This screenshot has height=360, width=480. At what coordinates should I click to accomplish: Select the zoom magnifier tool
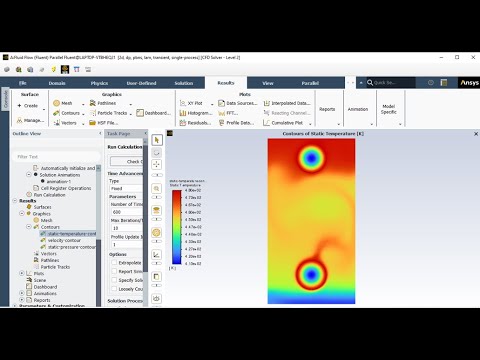pyautogui.click(x=157, y=189)
